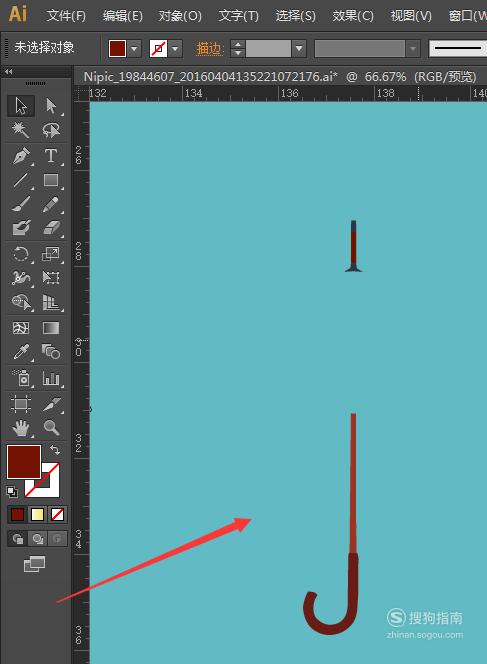Select the Lasso tool
Screen dimensions: 487x664
[x=51, y=130]
